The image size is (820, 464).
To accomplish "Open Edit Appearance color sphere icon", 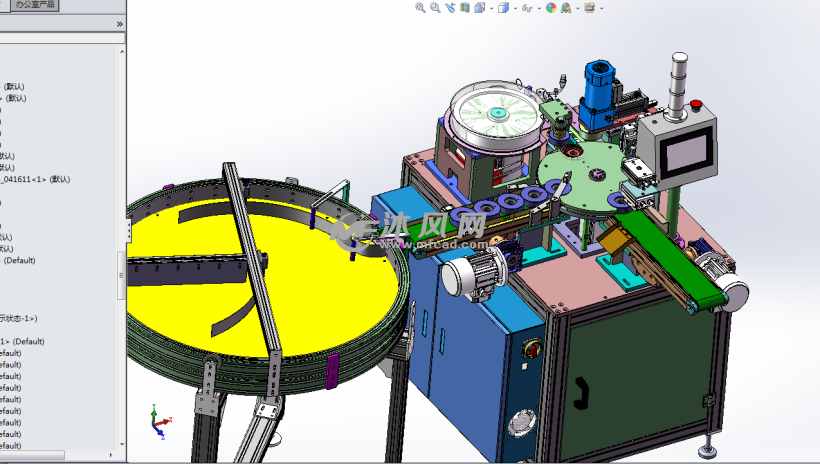I will pos(550,8).
